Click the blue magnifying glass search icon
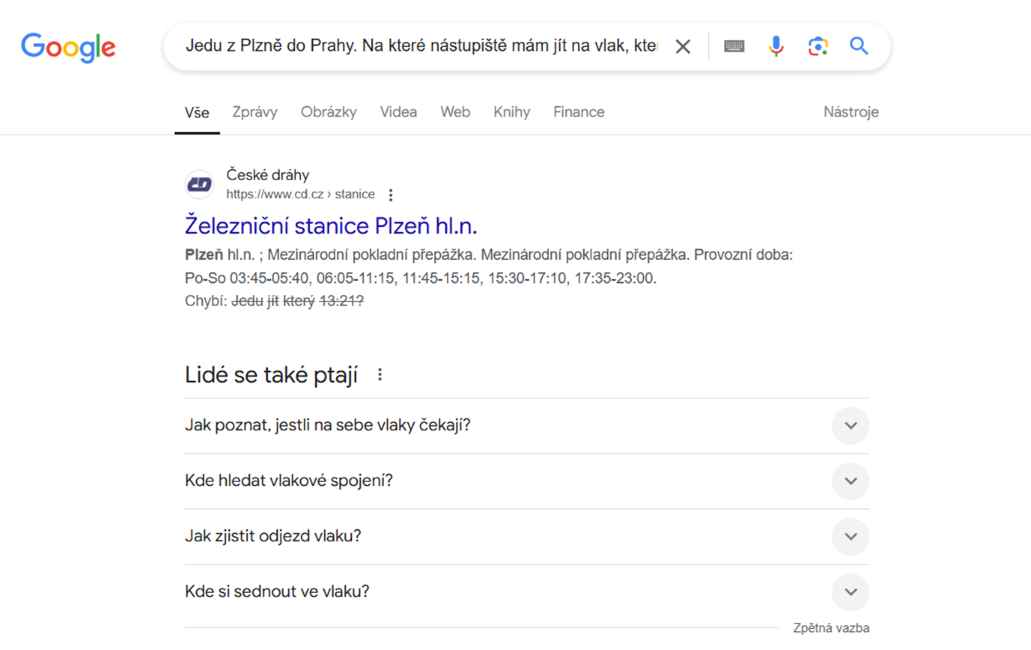The height and width of the screenshot is (650, 1031). (859, 46)
